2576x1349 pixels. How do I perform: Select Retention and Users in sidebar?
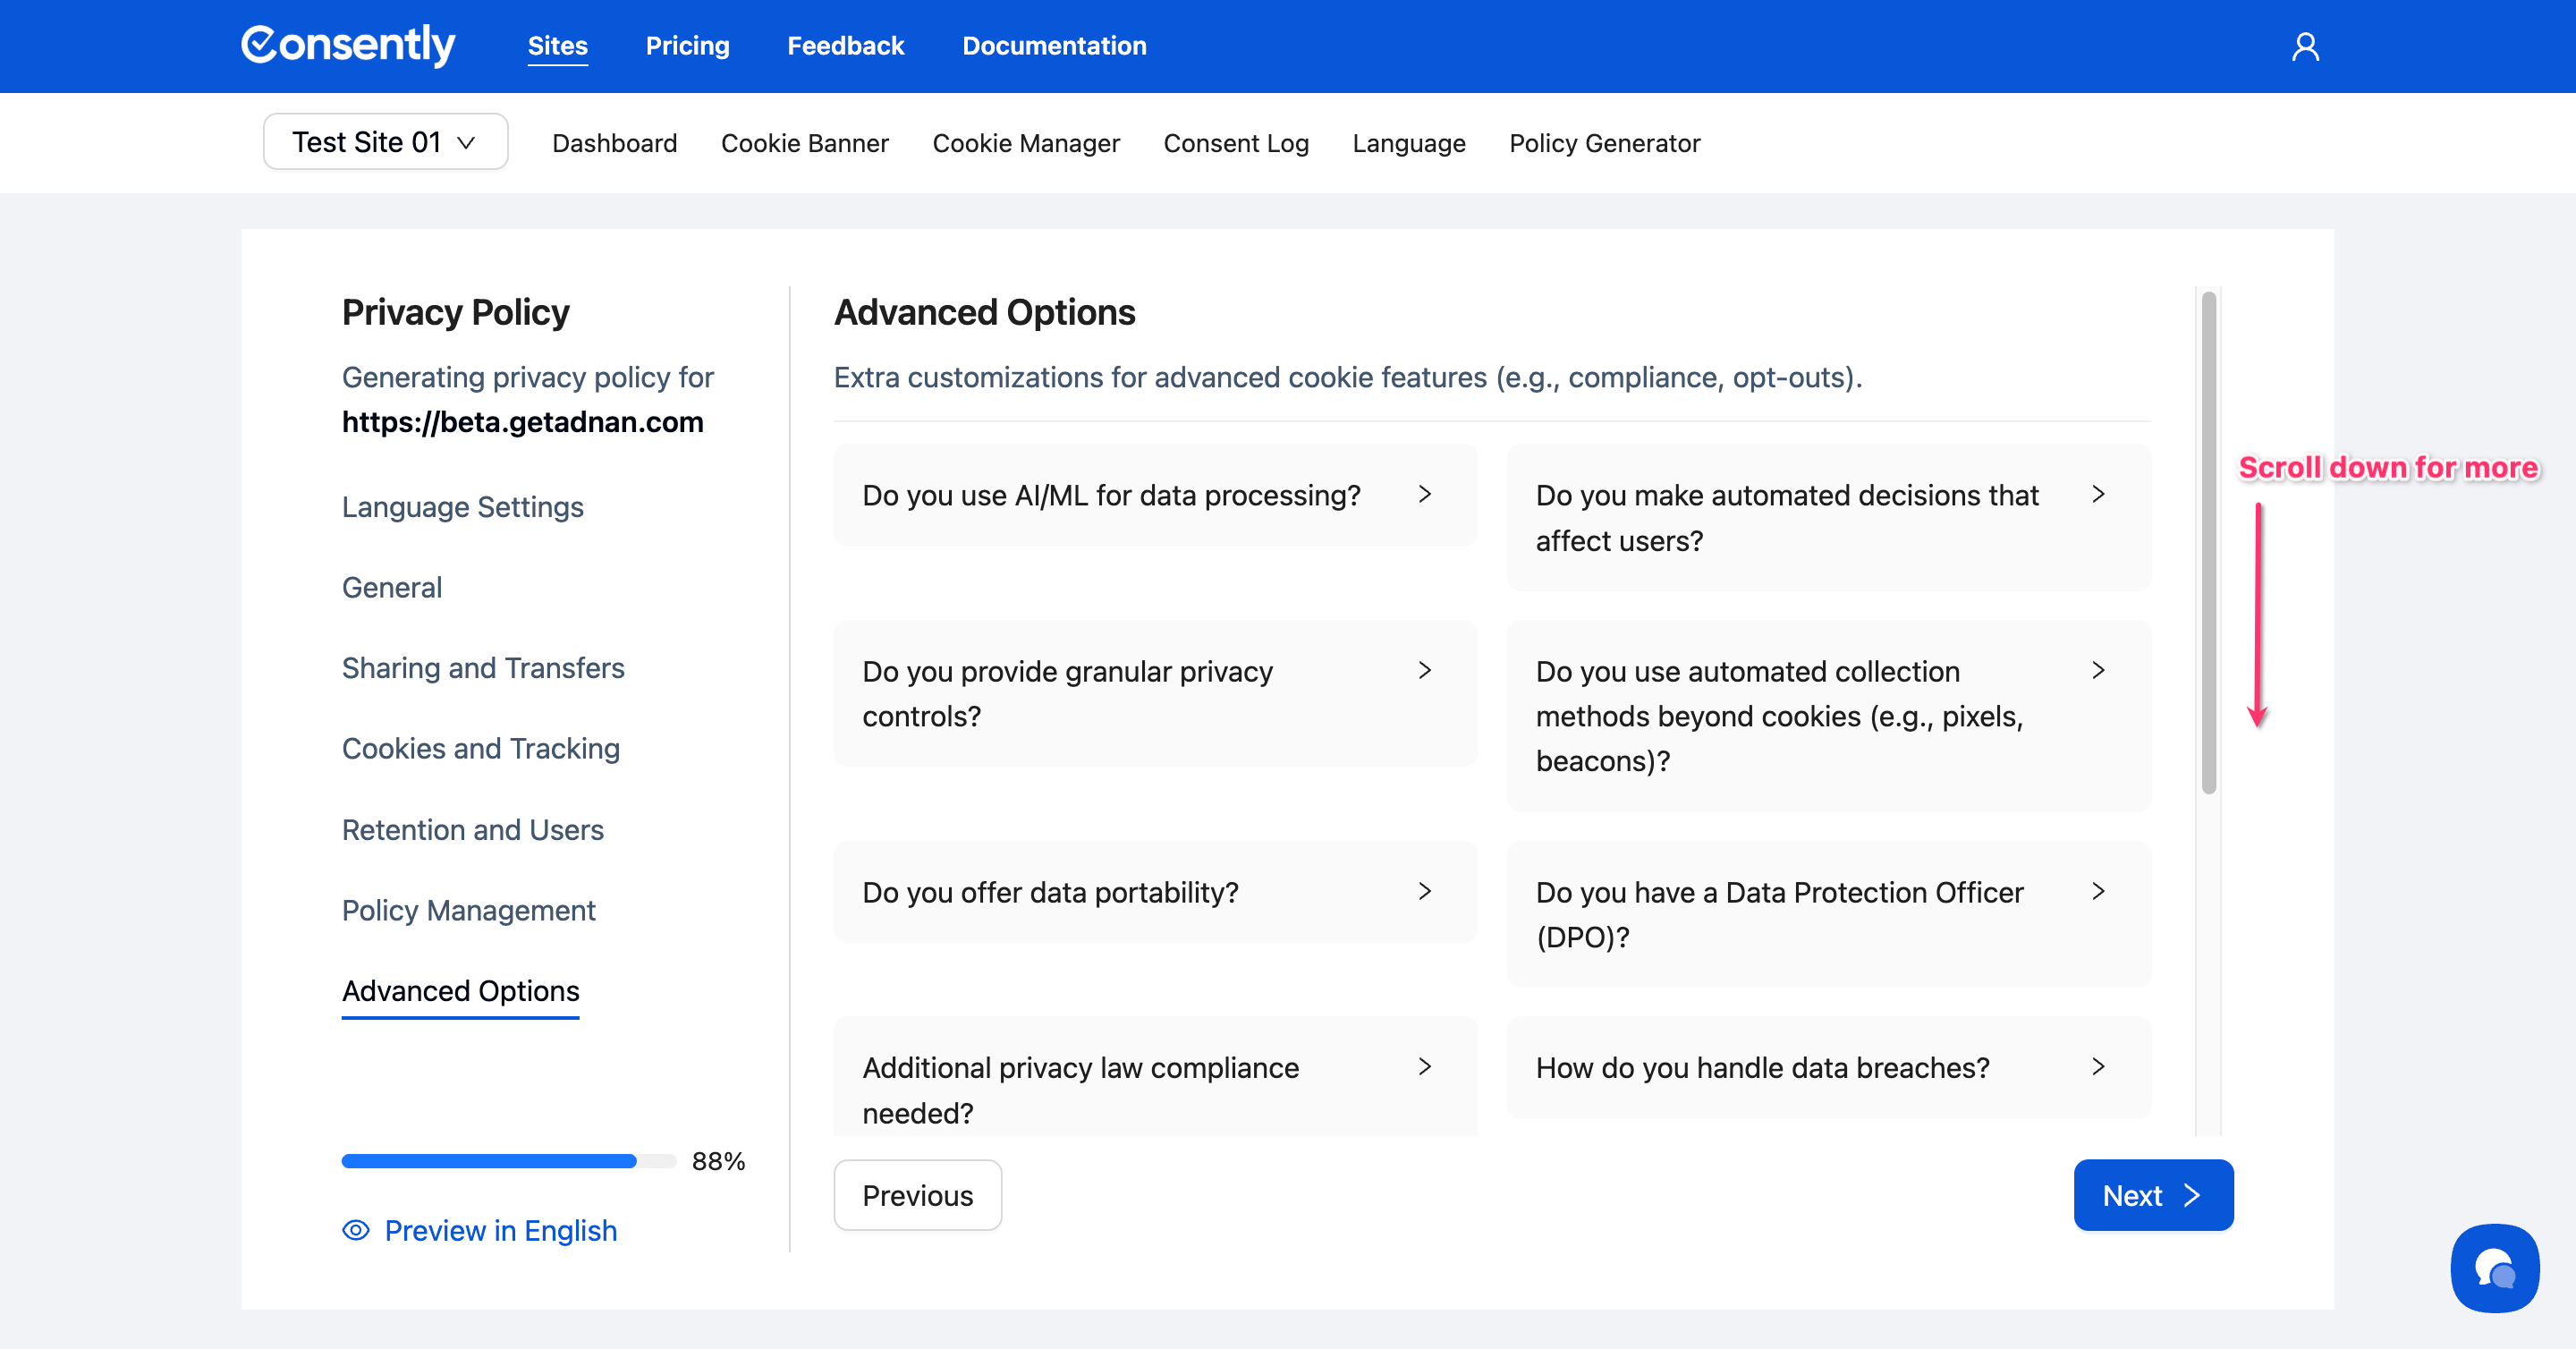[472, 829]
